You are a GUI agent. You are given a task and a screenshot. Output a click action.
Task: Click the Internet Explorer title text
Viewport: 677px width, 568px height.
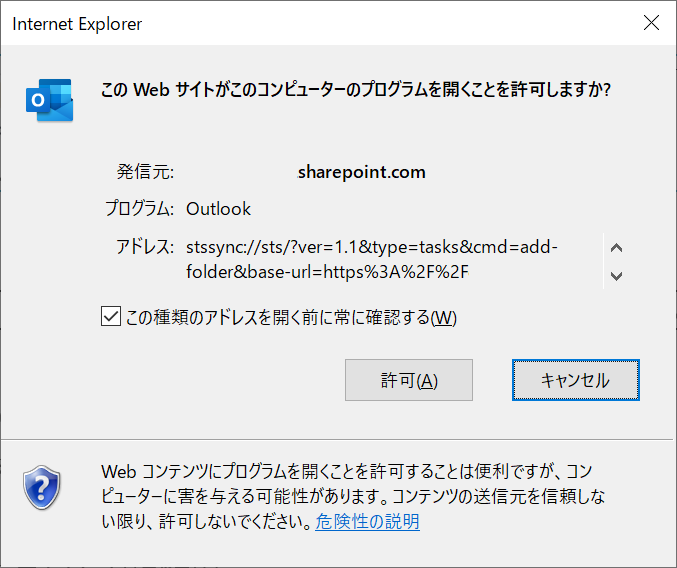77,24
